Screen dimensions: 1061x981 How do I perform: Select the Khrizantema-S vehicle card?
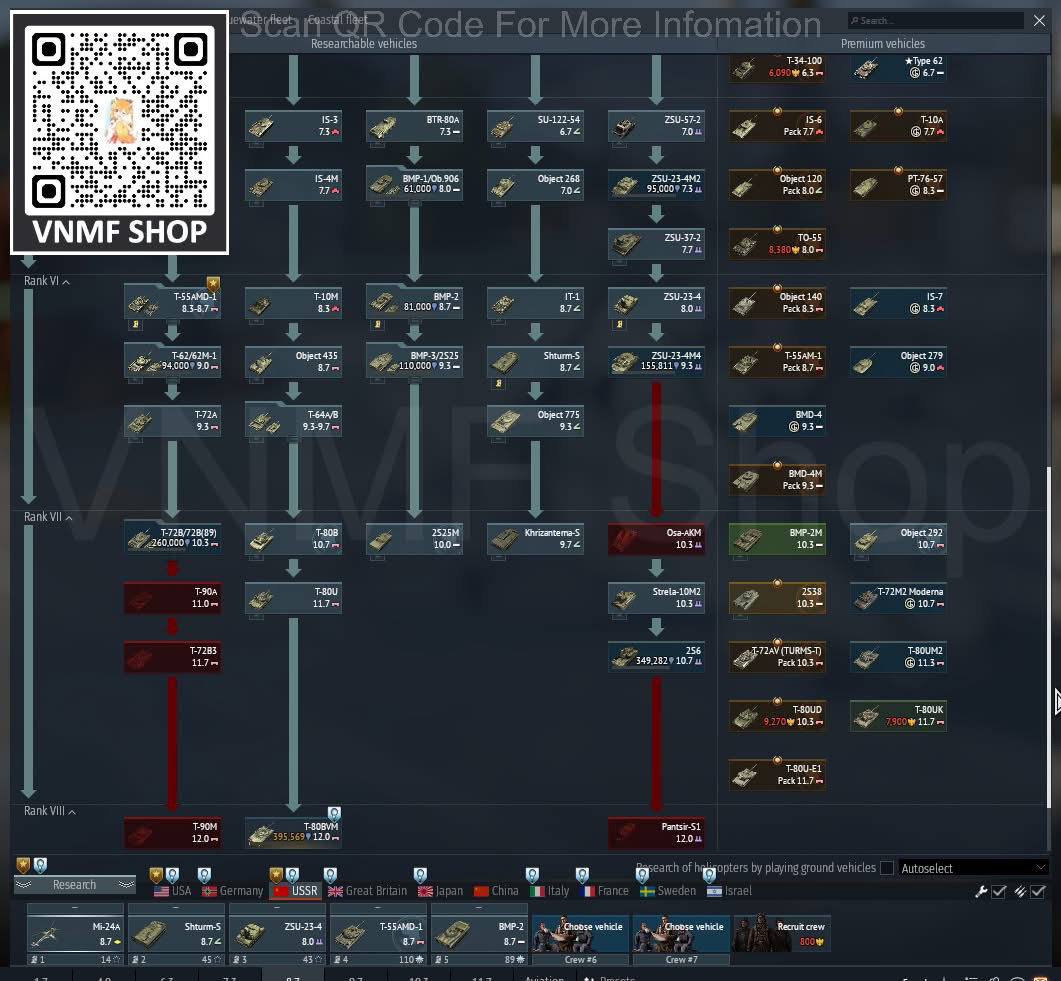tap(535, 539)
